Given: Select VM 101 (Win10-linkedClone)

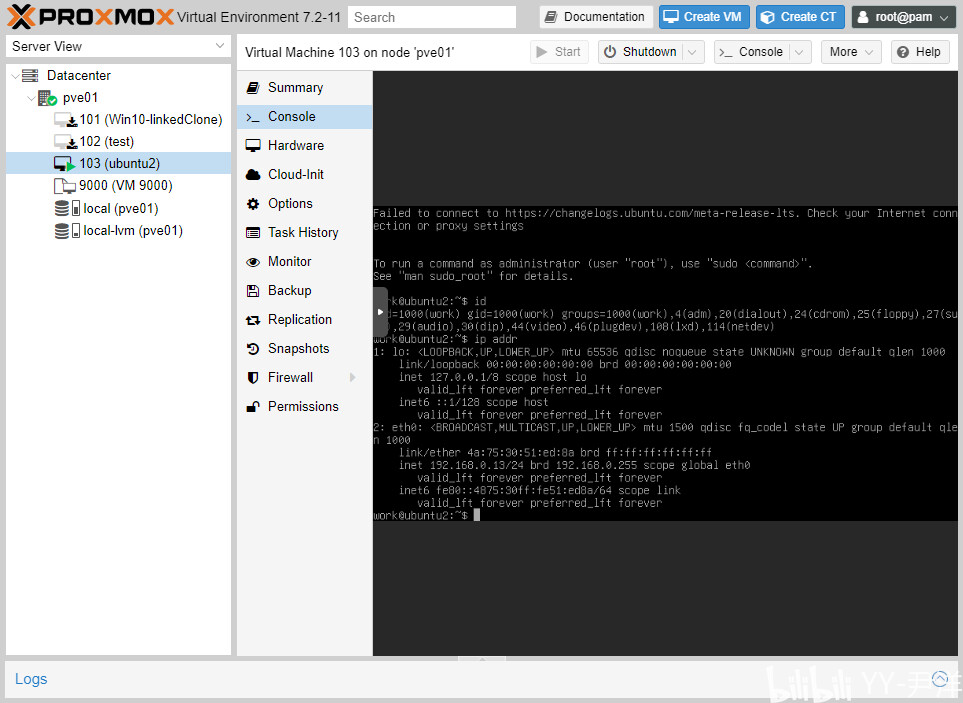Looking at the screenshot, I should [x=150, y=119].
